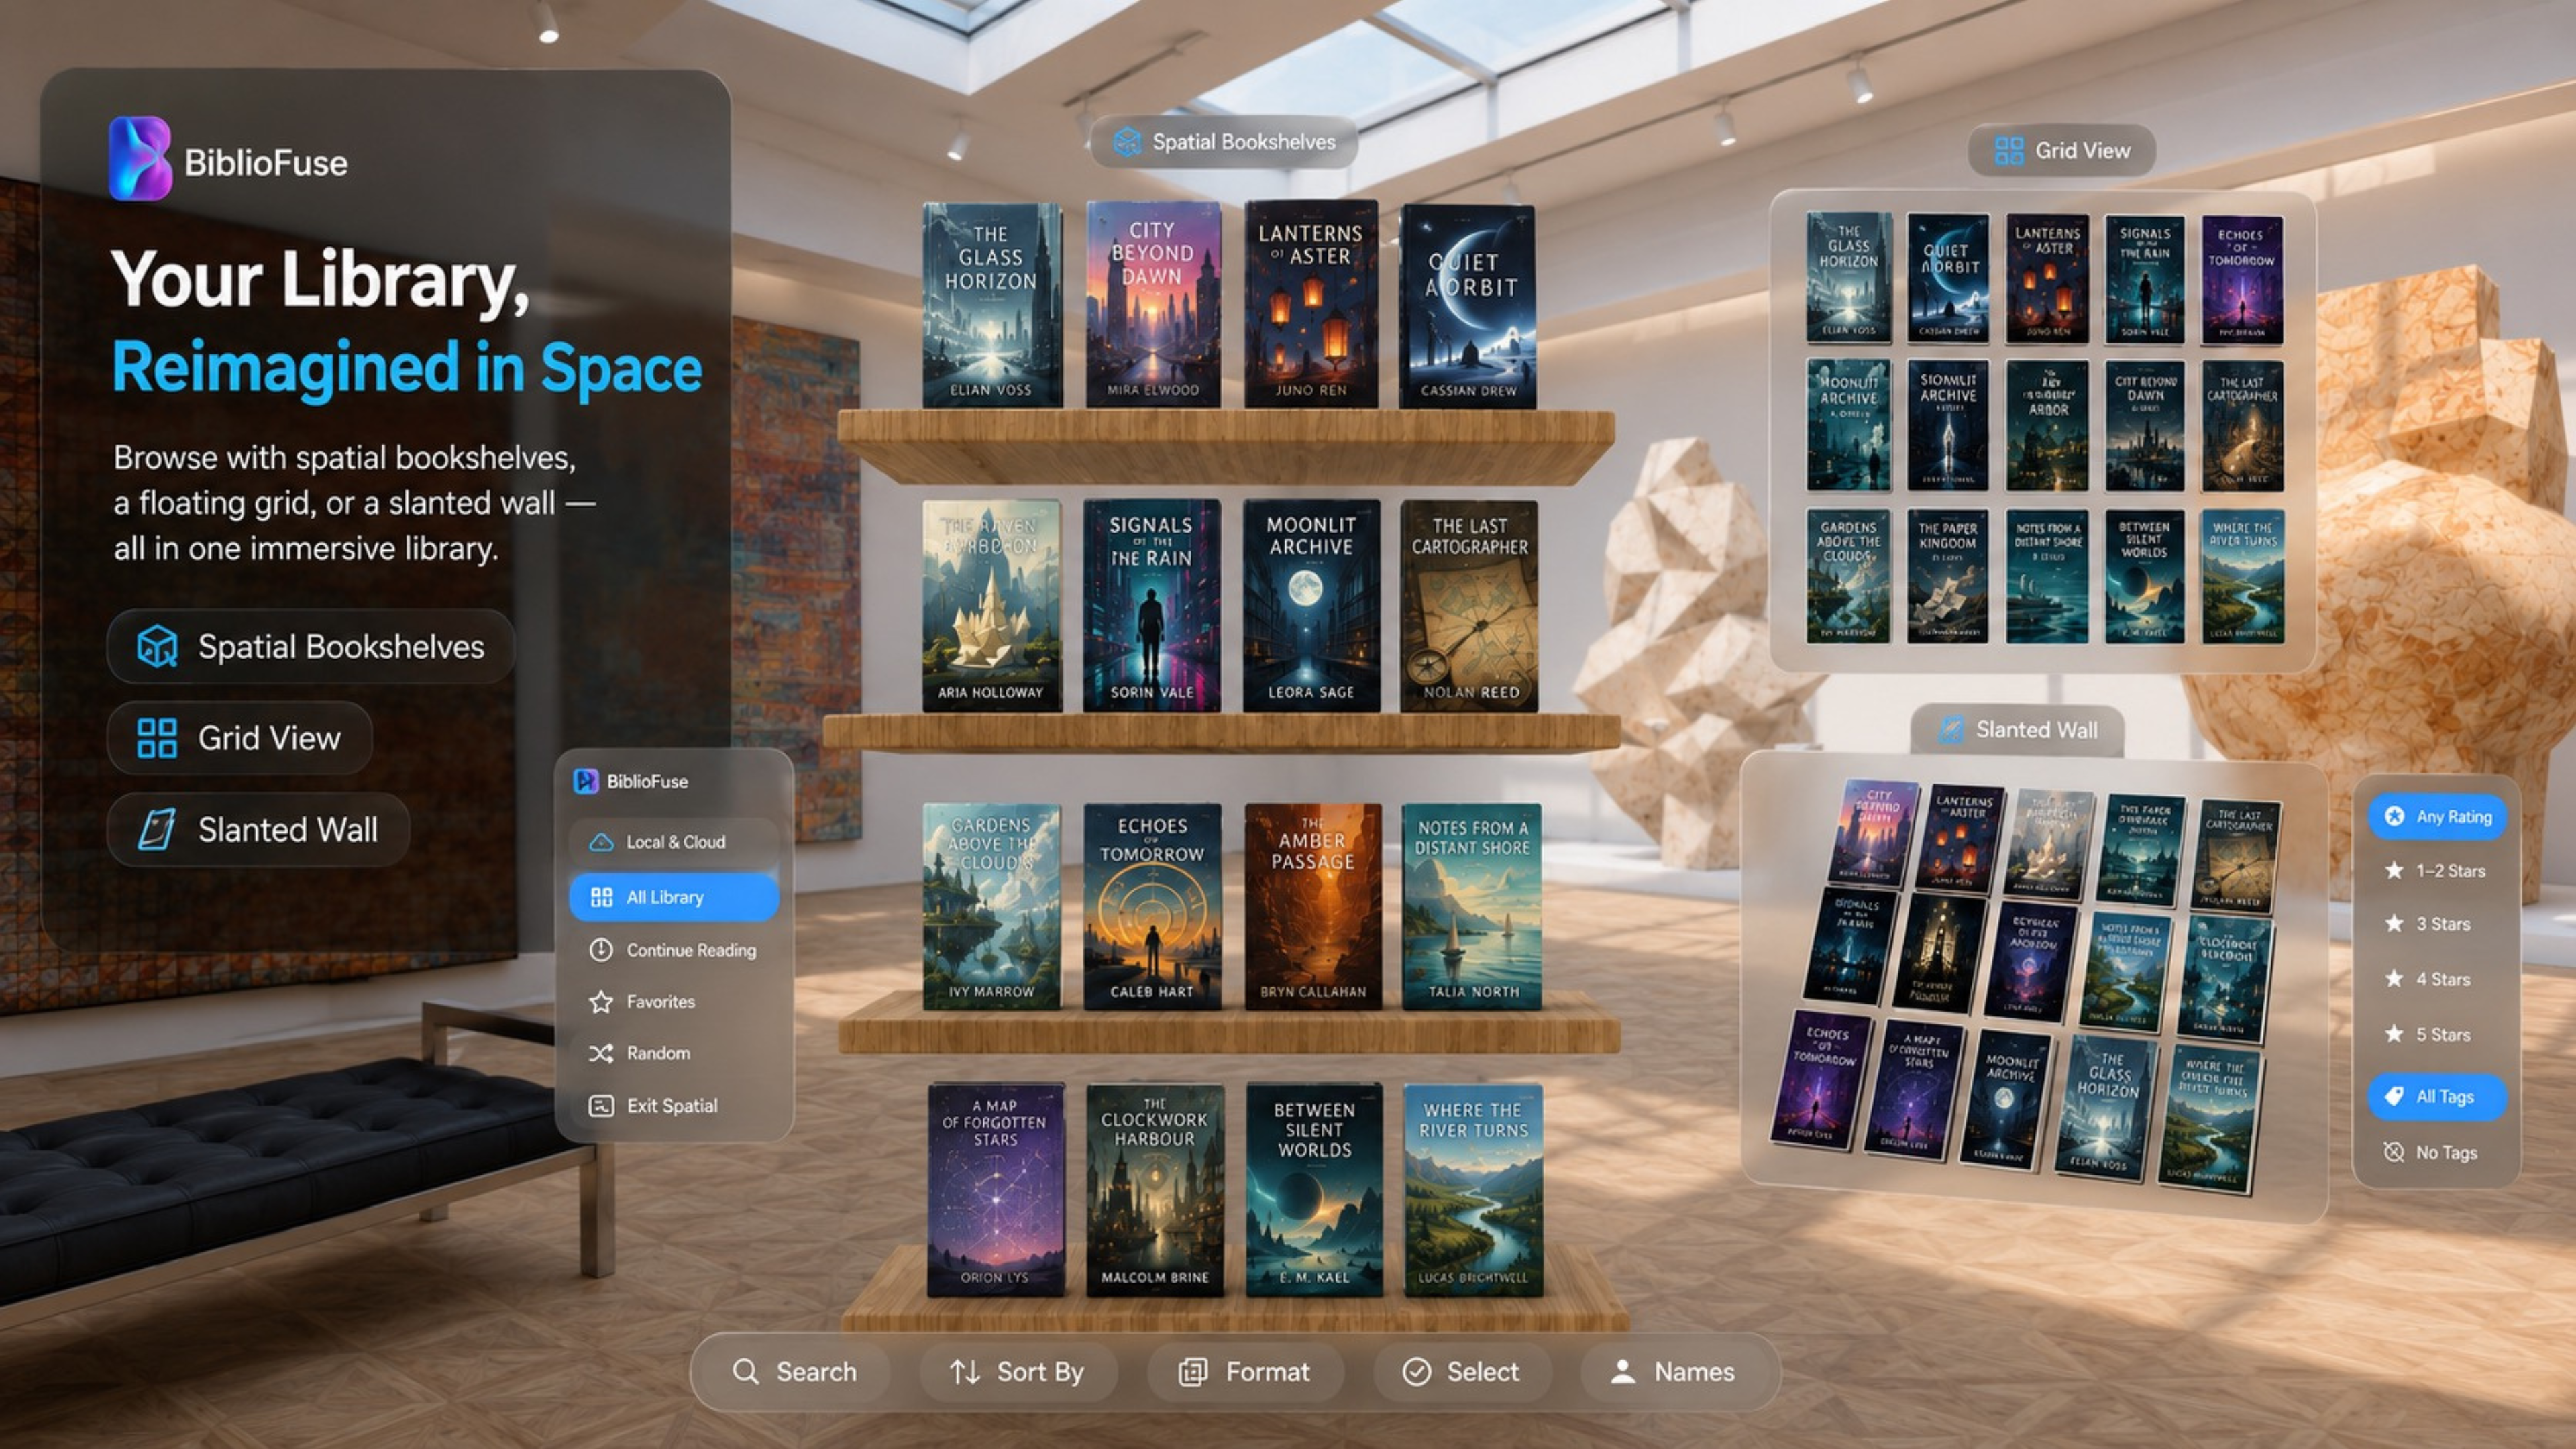Screen dimensions: 2576x1449
Task: Open Quiet Orbit book on bookshelf
Action: [x=1468, y=306]
